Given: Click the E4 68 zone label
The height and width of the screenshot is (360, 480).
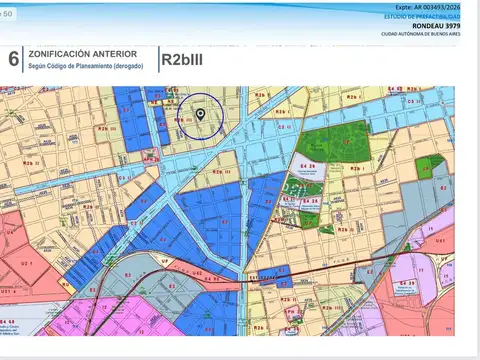Looking at the screenshot, I should [x=7, y=322].
